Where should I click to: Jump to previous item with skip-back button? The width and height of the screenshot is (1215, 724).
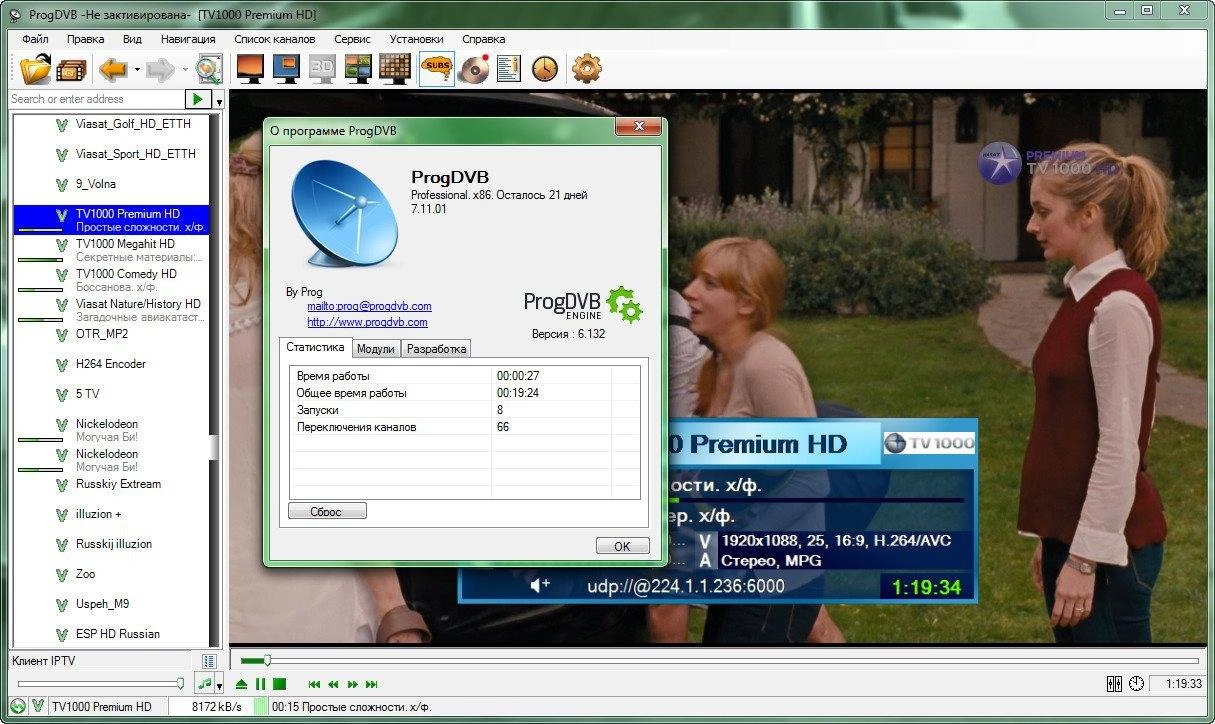[x=314, y=684]
